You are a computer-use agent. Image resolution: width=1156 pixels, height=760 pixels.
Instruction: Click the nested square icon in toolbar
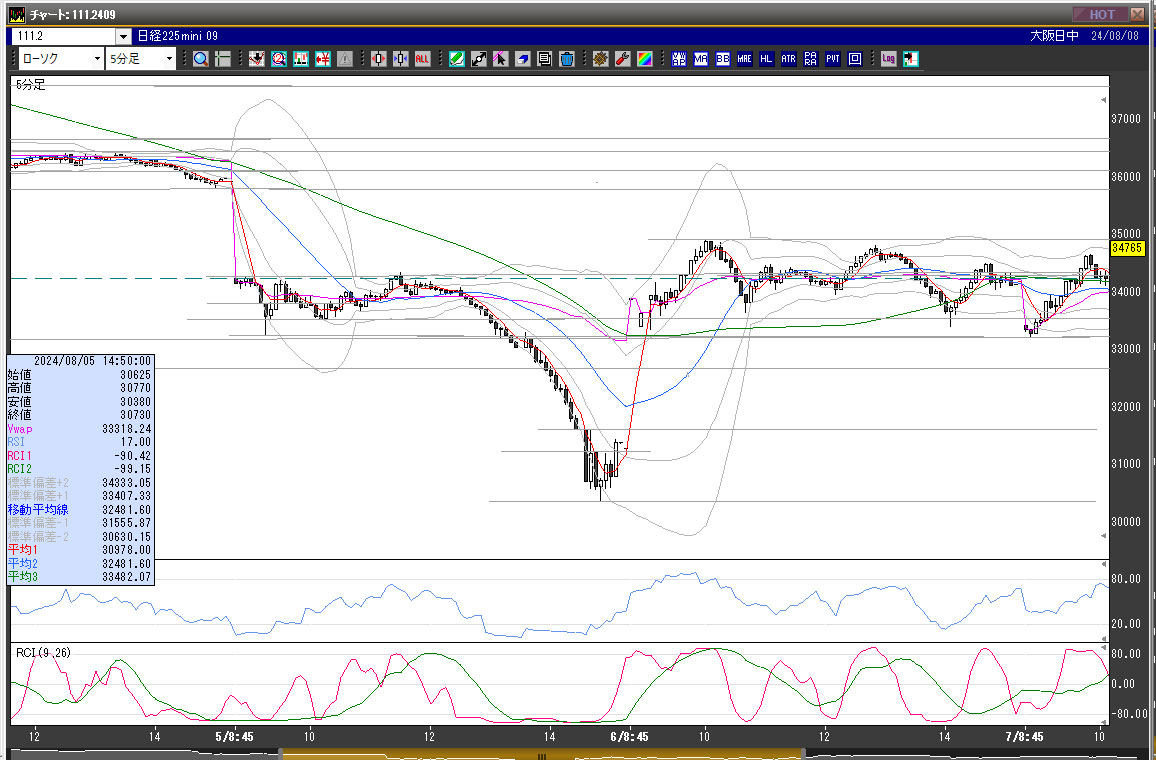tap(855, 59)
